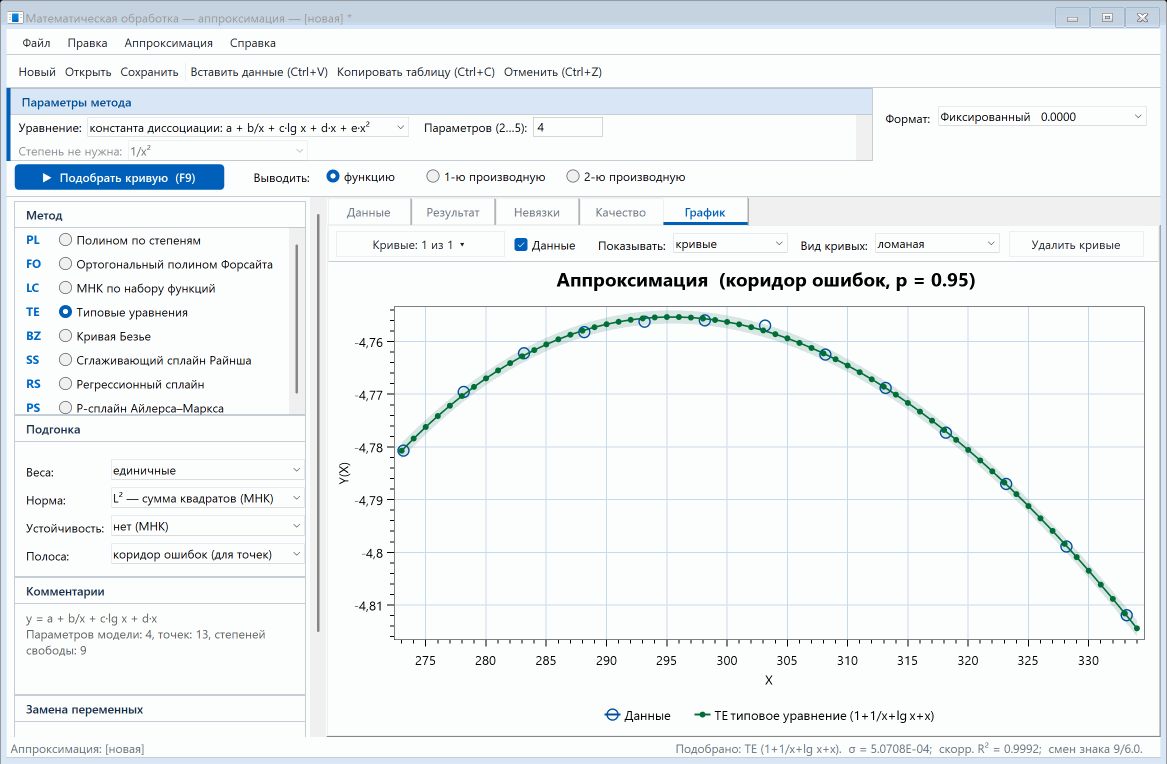
Task: Click the left panel vertical scrollbar
Action: pyautogui.click(x=319, y=423)
